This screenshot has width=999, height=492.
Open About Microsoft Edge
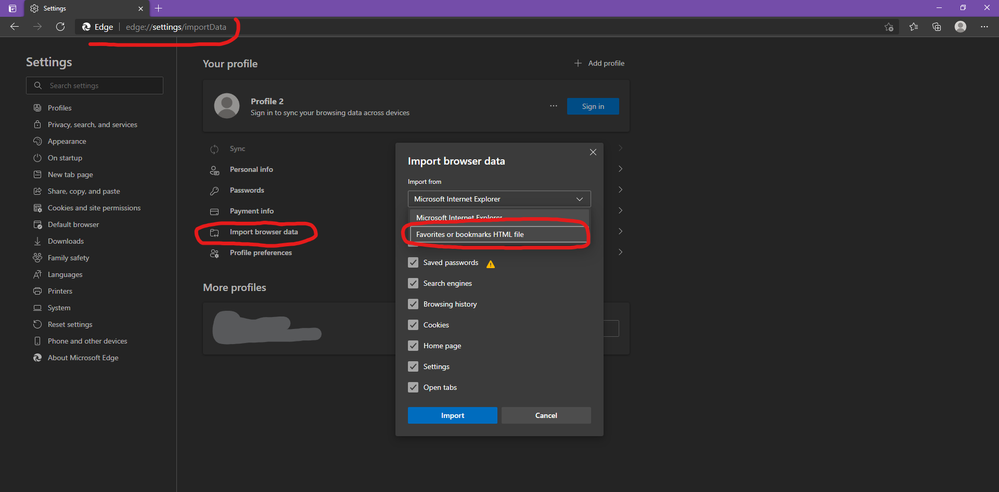pyautogui.click(x=83, y=358)
